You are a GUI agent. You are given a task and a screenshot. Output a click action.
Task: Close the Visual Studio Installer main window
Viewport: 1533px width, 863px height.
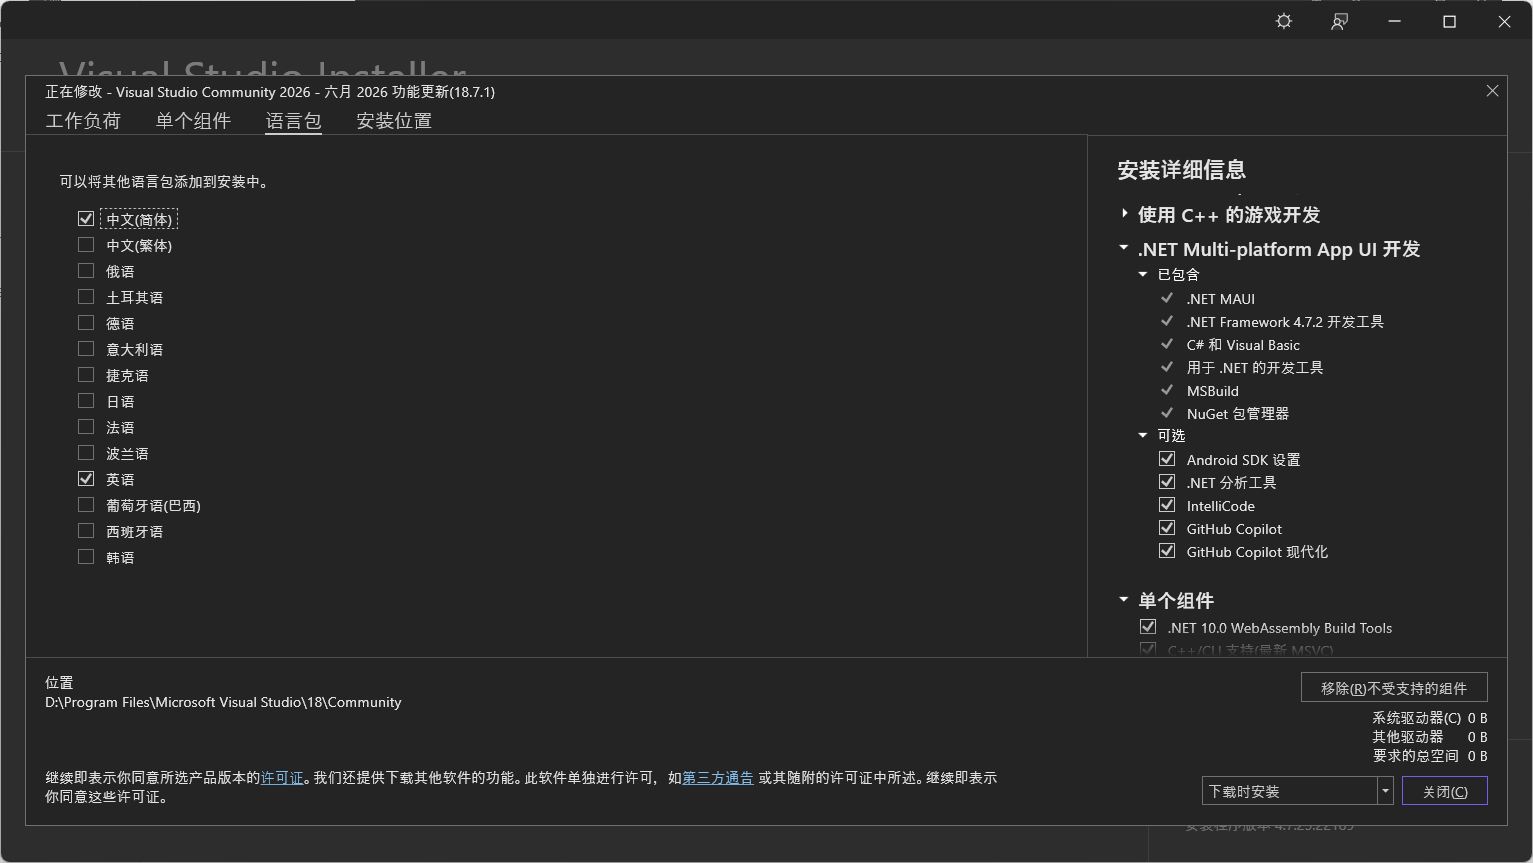(x=1504, y=21)
